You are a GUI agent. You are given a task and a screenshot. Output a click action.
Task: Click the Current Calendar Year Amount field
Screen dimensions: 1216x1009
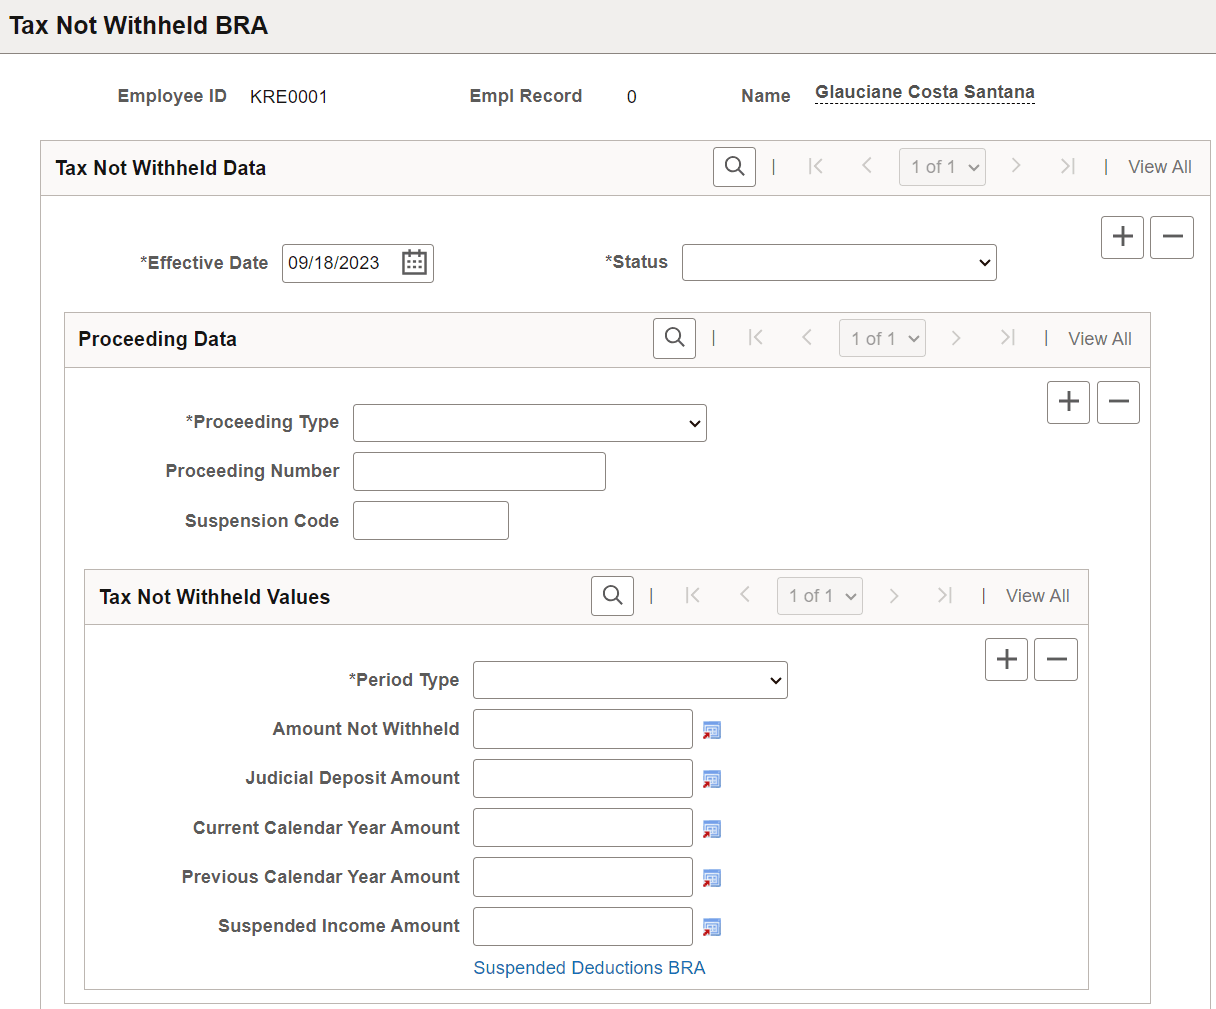[583, 828]
